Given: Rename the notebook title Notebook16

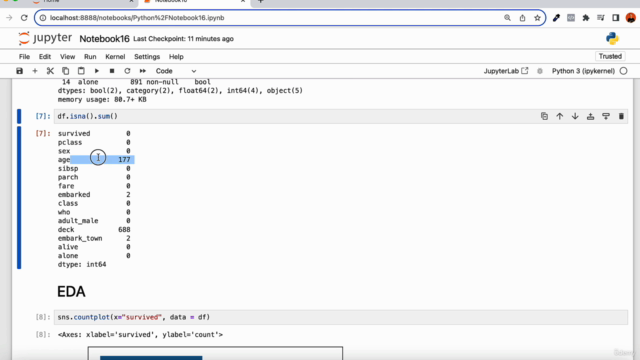Looking at the screenshot, I should coord(104,39).
